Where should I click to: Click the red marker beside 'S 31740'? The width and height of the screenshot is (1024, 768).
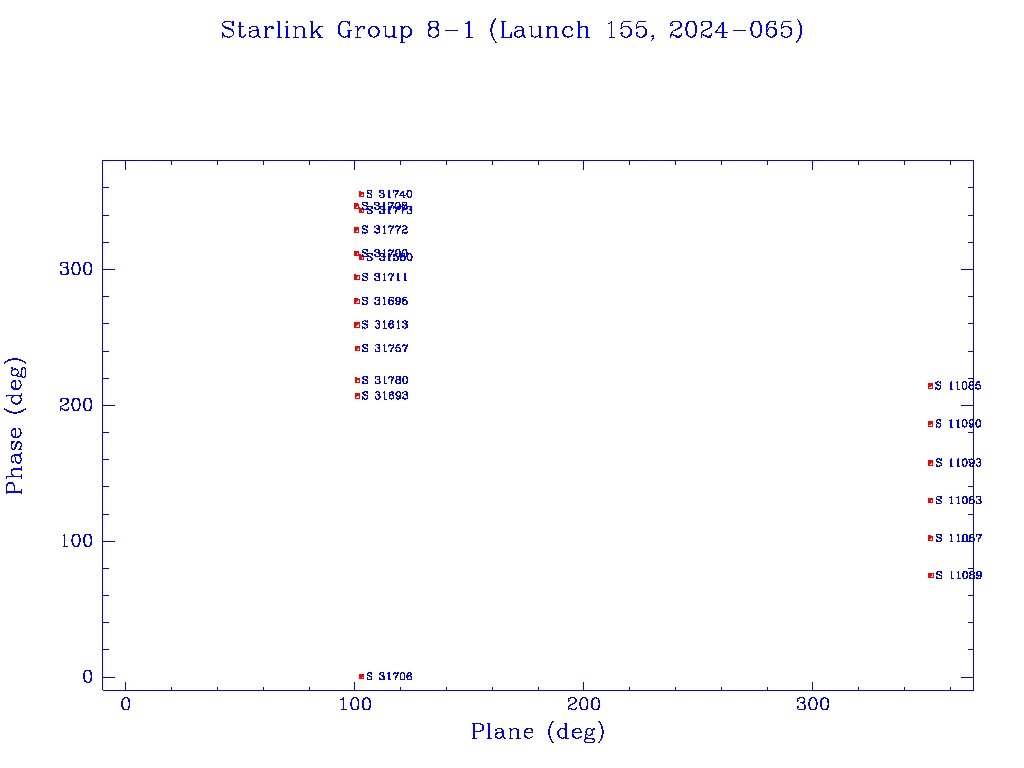361,195
